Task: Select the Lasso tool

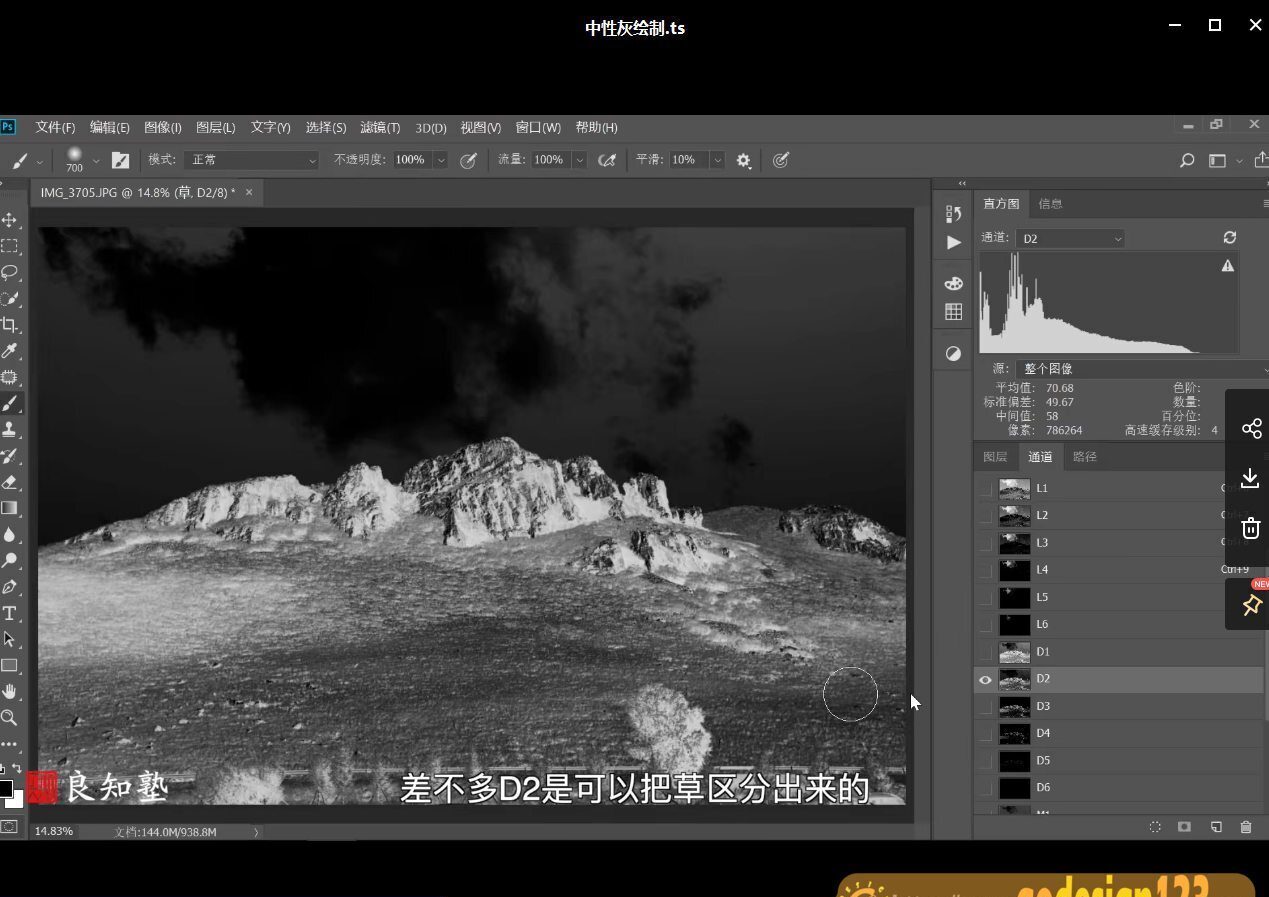Action: click(11, 272)
